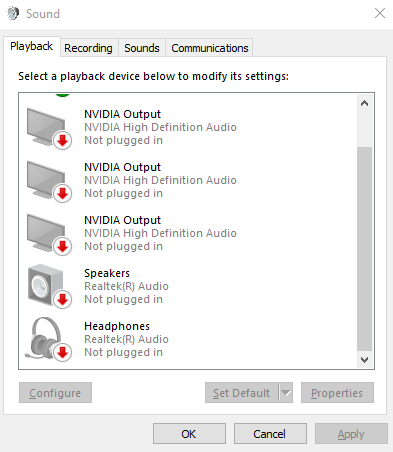
Task: Switch to the Playback tab
Action: click(32, 46)
